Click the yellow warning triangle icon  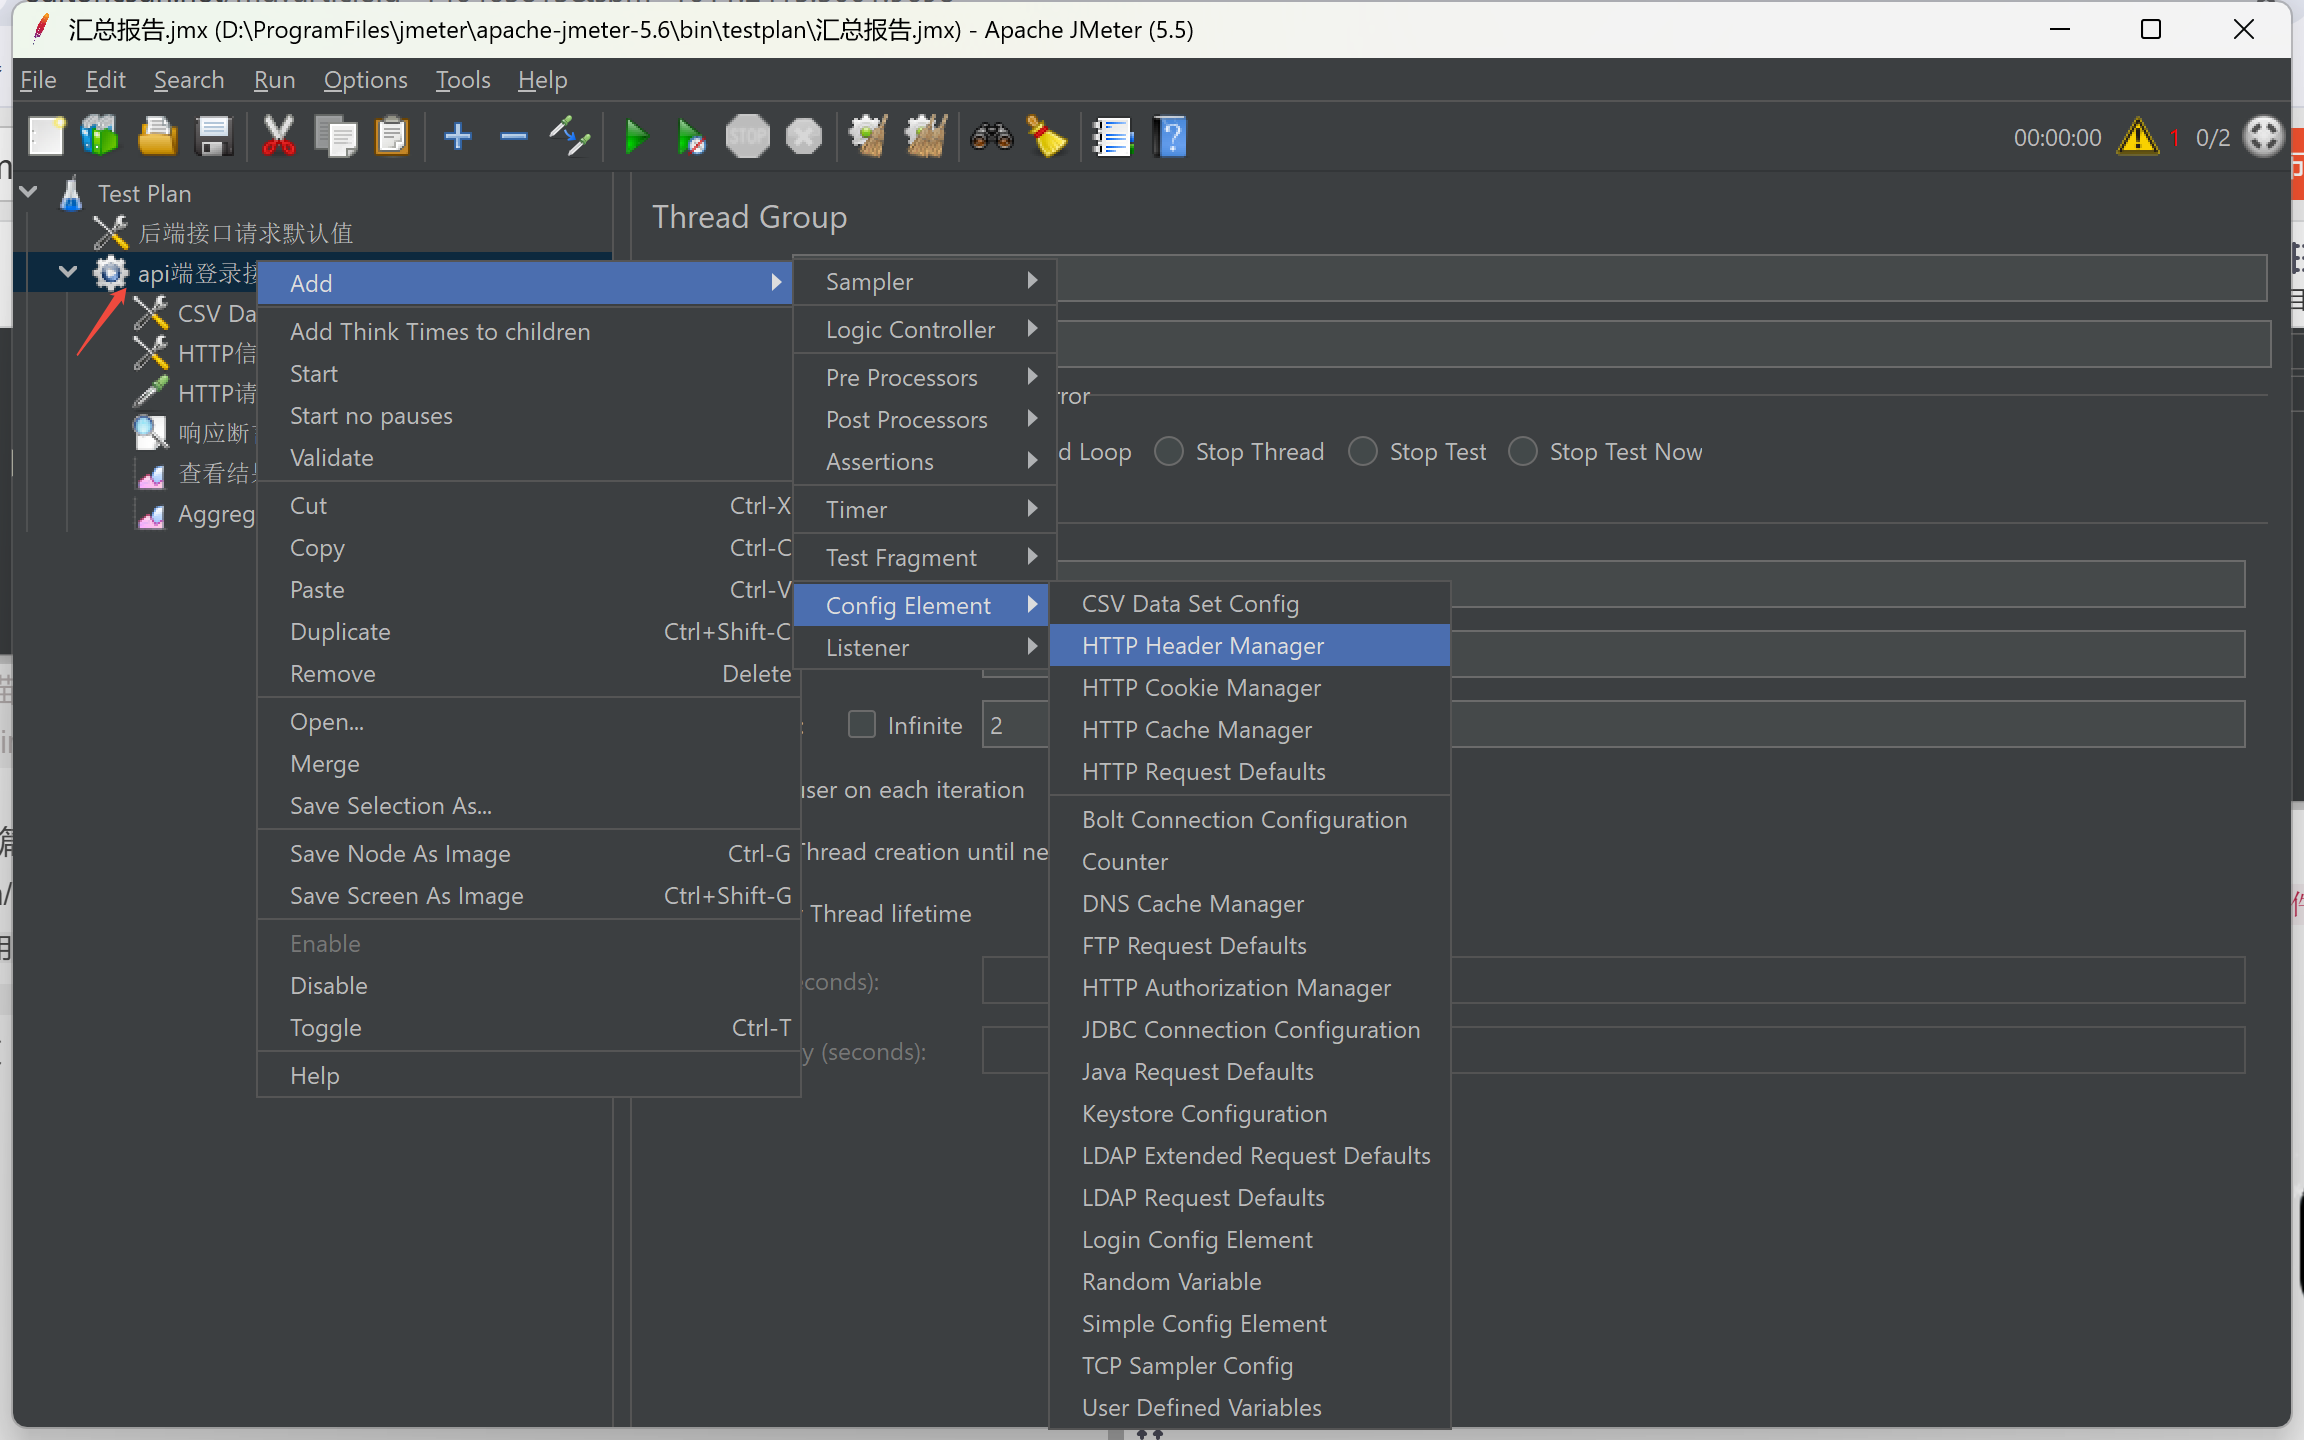pyautogui.click(x=2137, y=137)
